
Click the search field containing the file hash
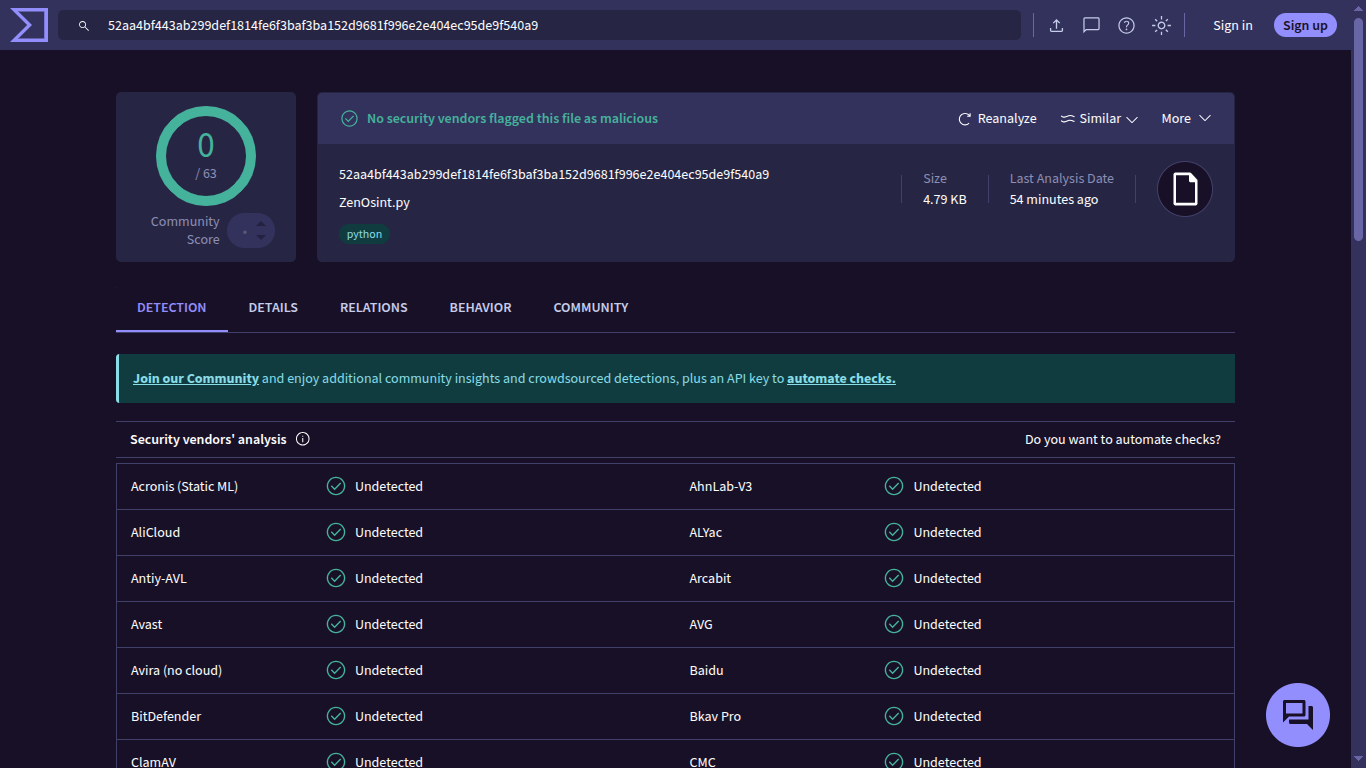click(539, 25)
